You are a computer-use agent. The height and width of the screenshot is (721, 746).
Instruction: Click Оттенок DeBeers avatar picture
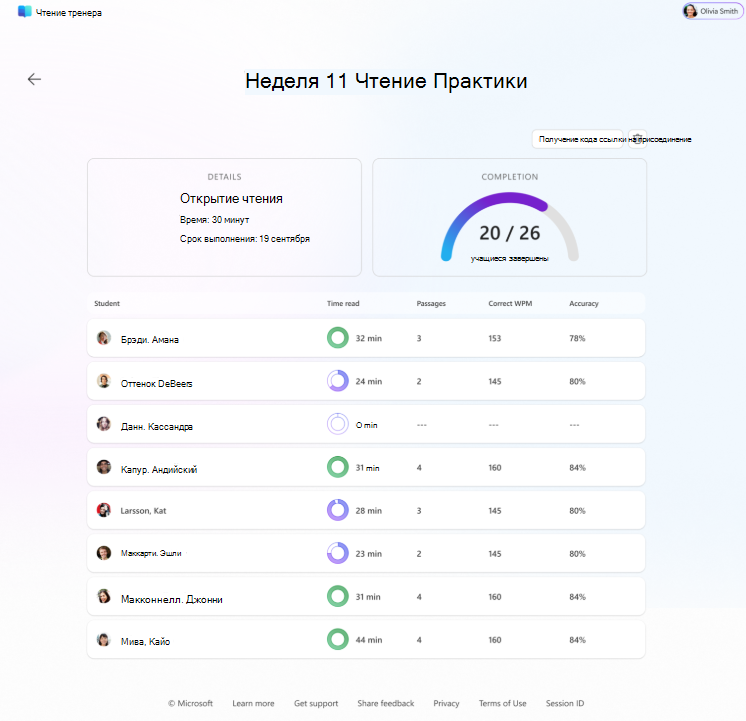[x=104, y=381]
